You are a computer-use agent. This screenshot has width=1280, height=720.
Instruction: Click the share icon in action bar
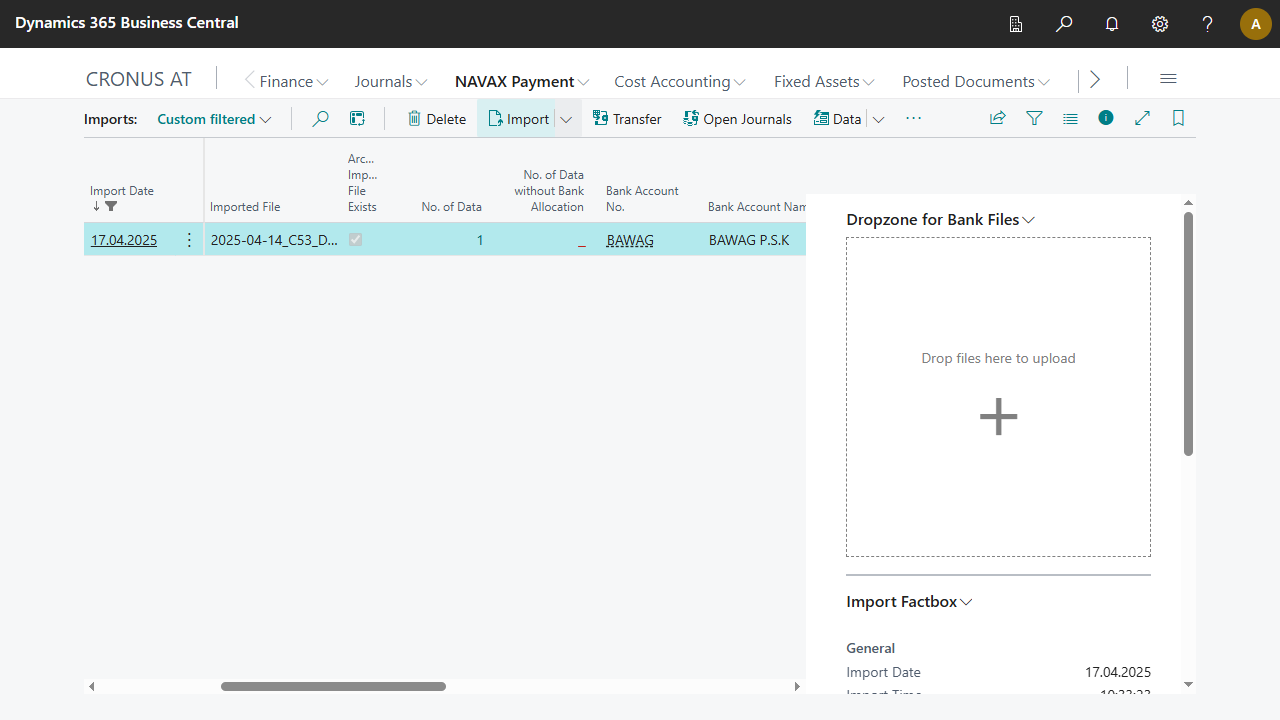pos(997,118)
